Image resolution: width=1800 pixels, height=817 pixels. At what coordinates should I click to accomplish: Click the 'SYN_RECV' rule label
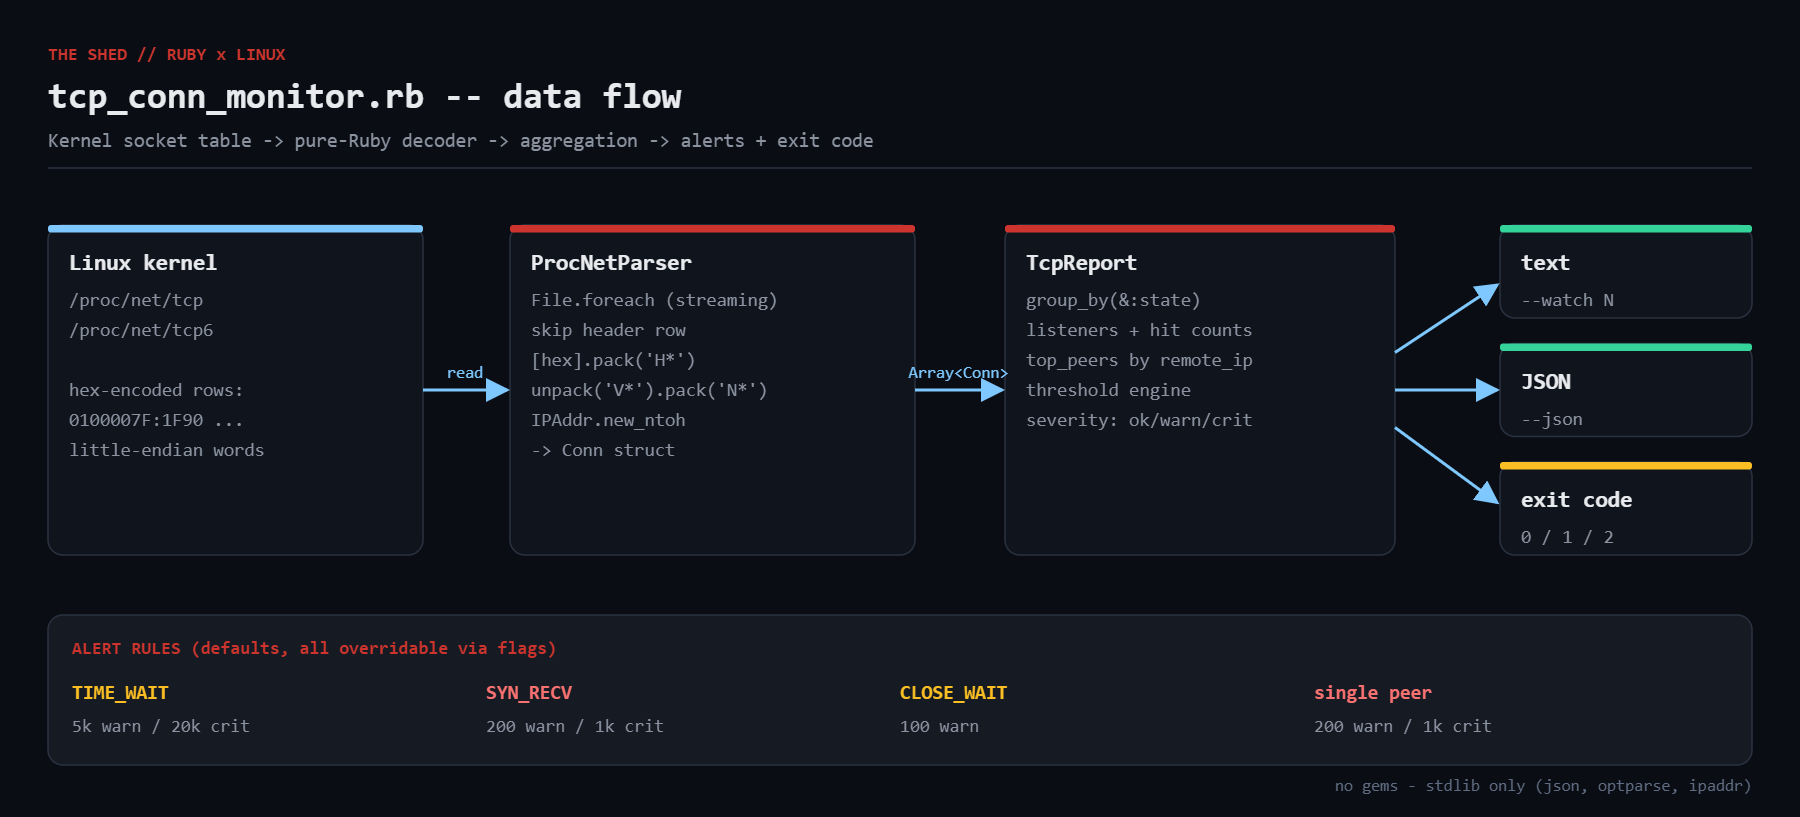pos(529,693)
